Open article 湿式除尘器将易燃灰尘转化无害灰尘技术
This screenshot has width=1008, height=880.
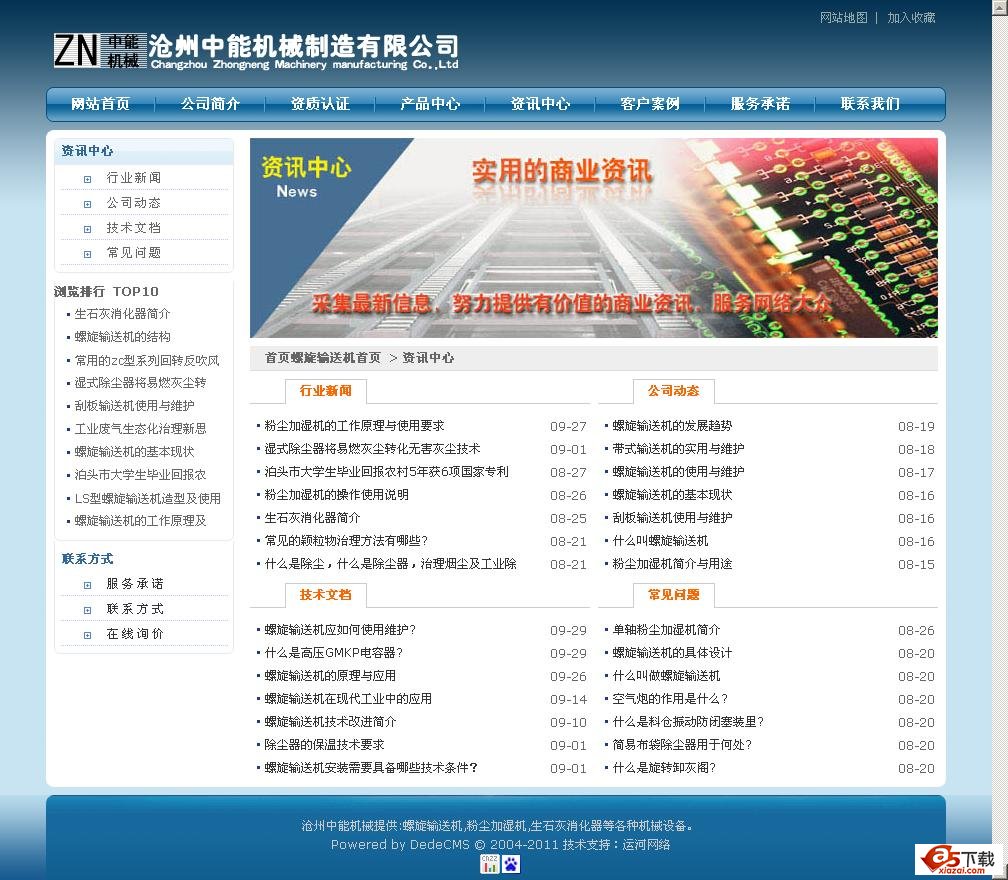coord(372,449)
